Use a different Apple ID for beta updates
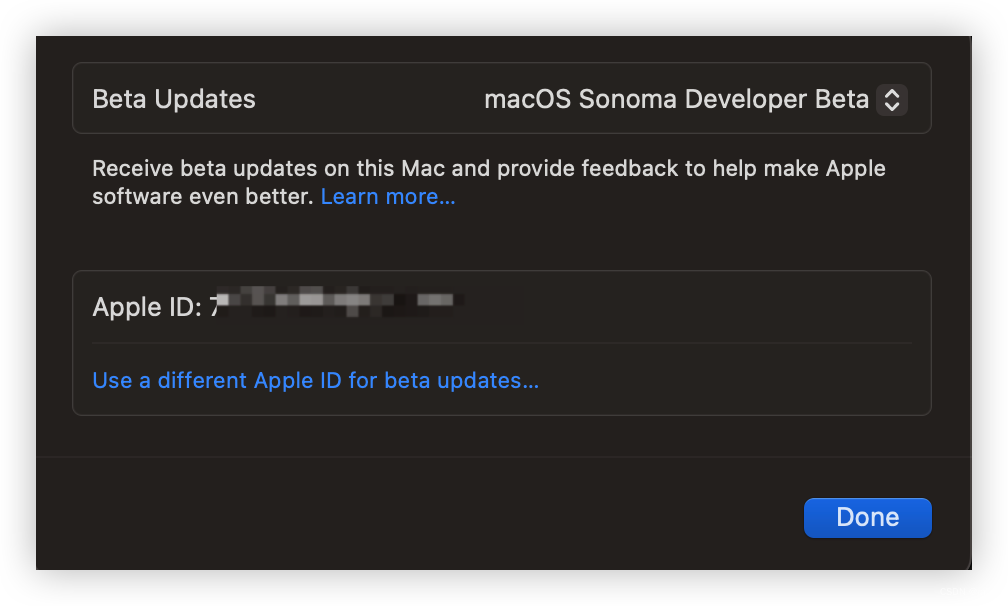The height and width of the screenshot is (606, 1008). pos(315,381)
